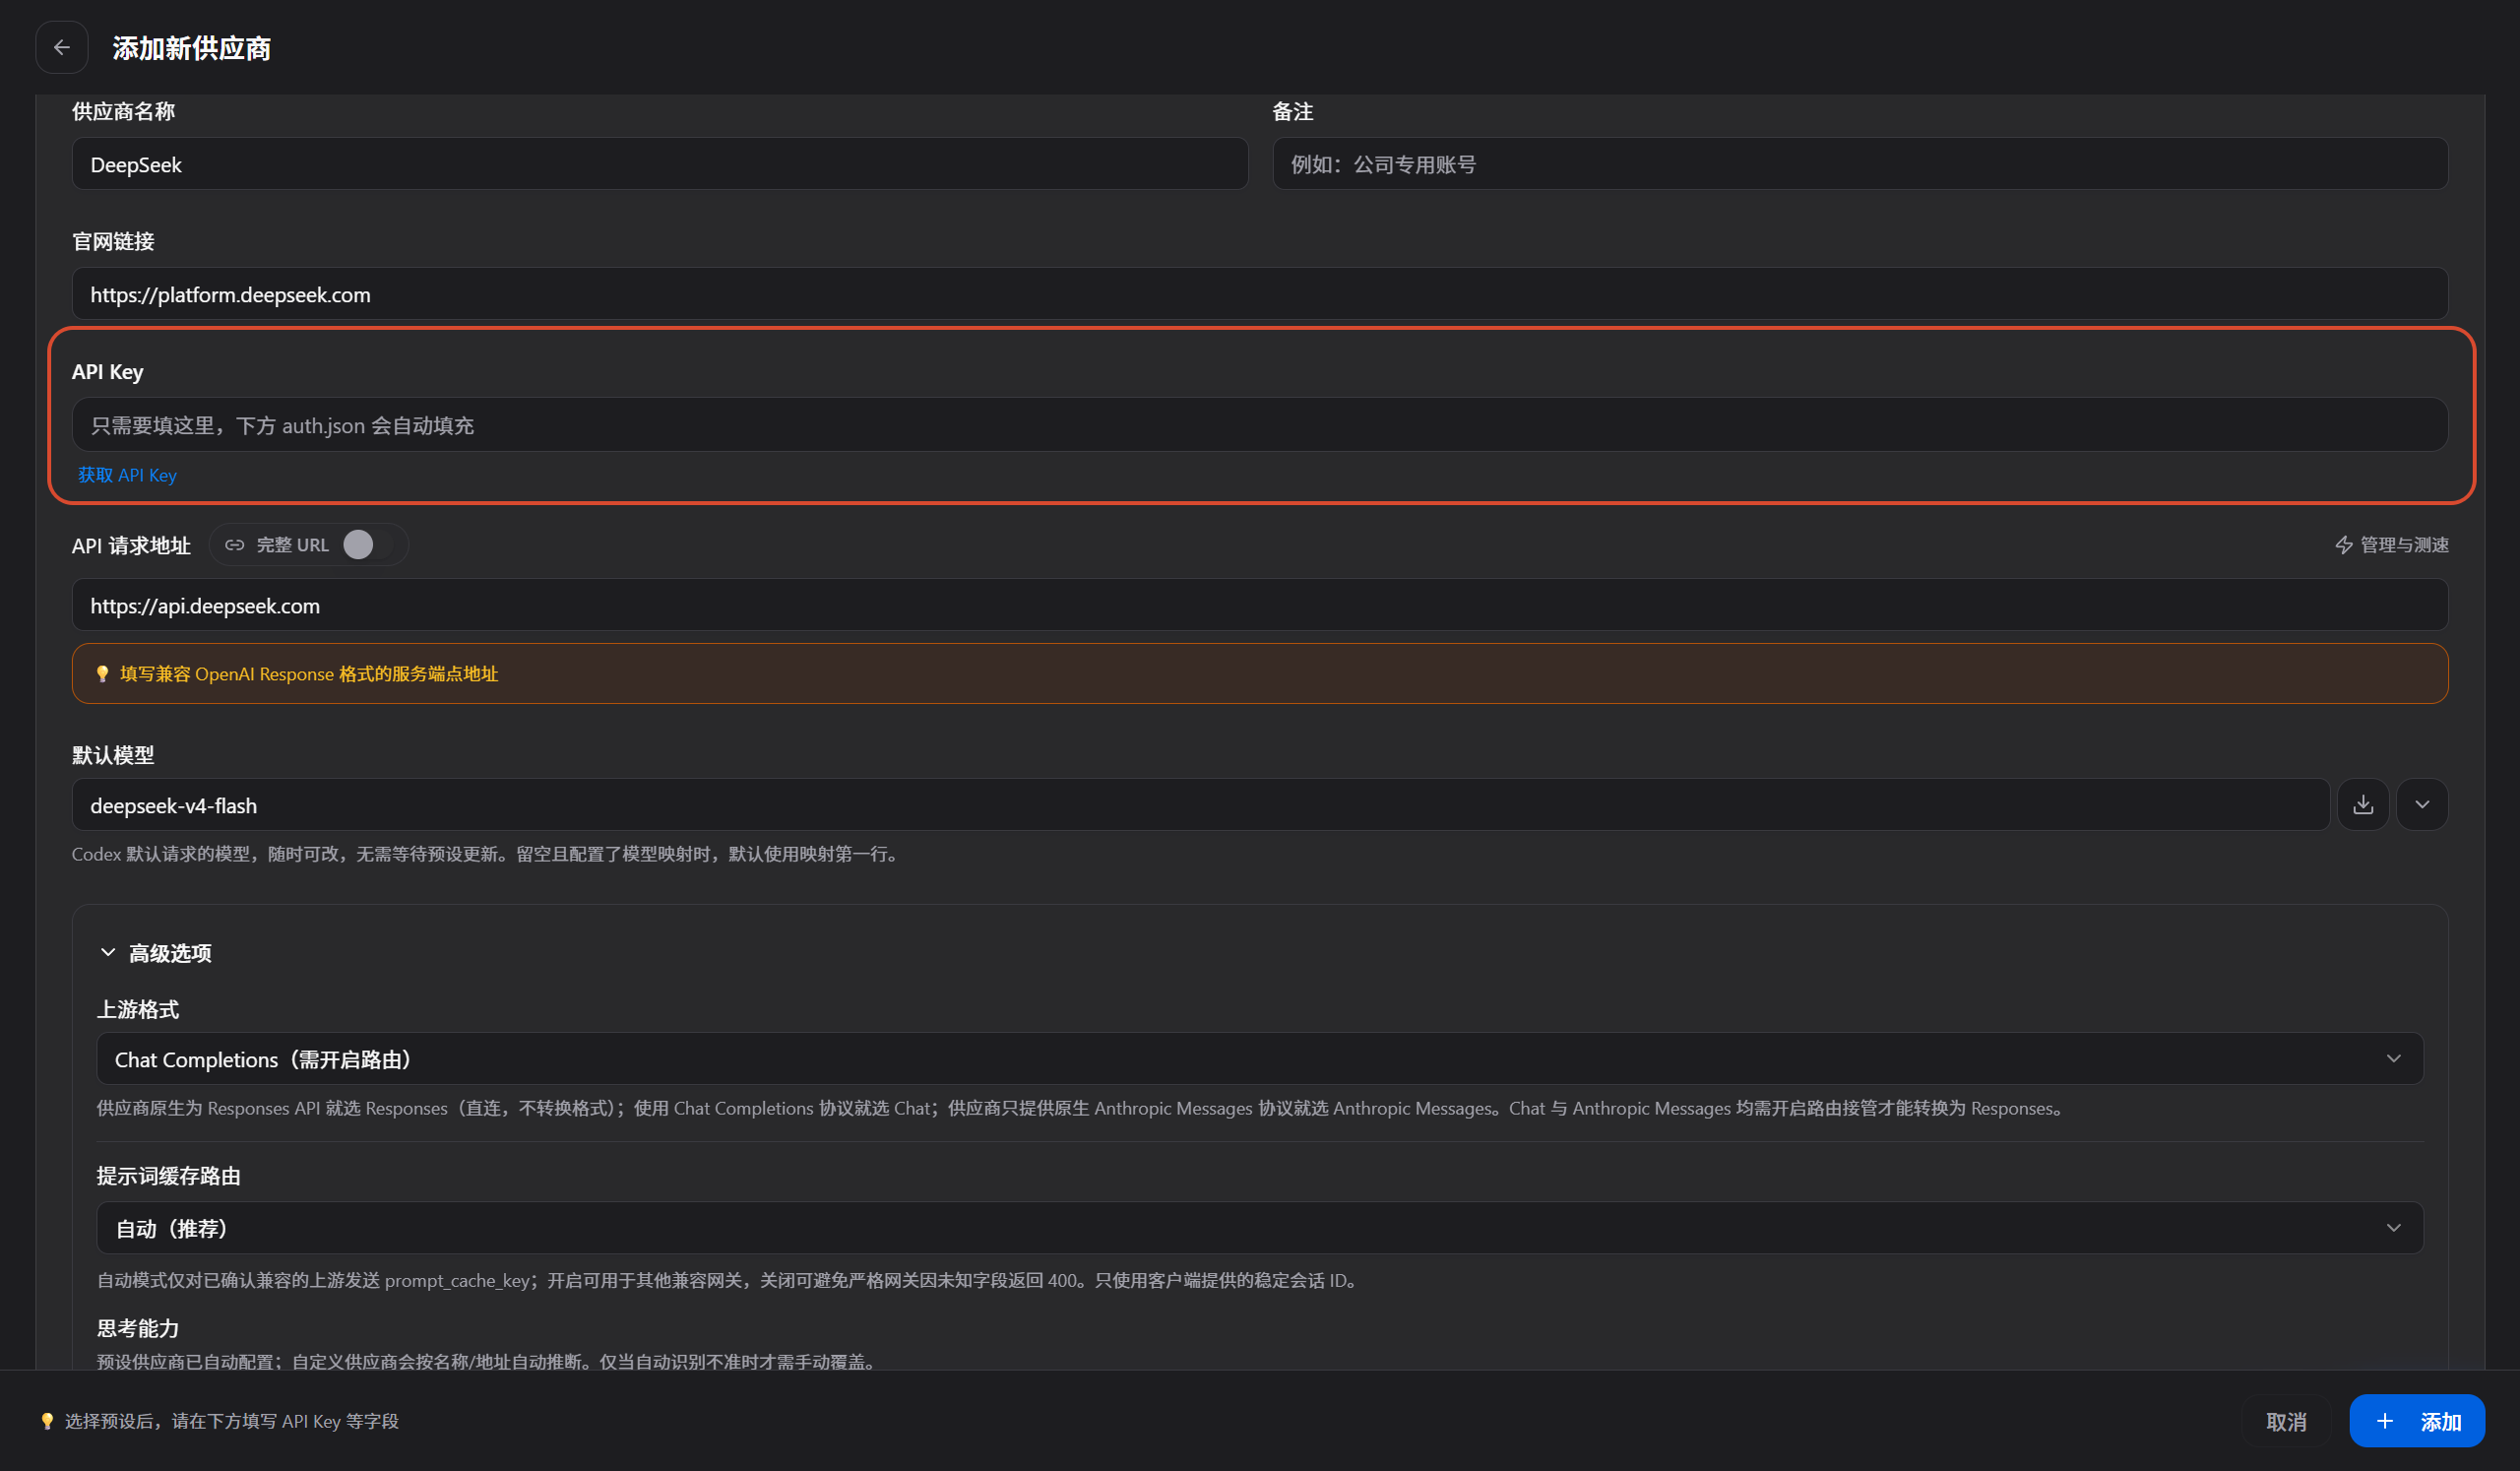Viewport: 2520px width, 1471px height.
Task: Click the 填写兼容 OpenAI Response 格式的服务端点地址 notice
Action: tap(1260, 674)
